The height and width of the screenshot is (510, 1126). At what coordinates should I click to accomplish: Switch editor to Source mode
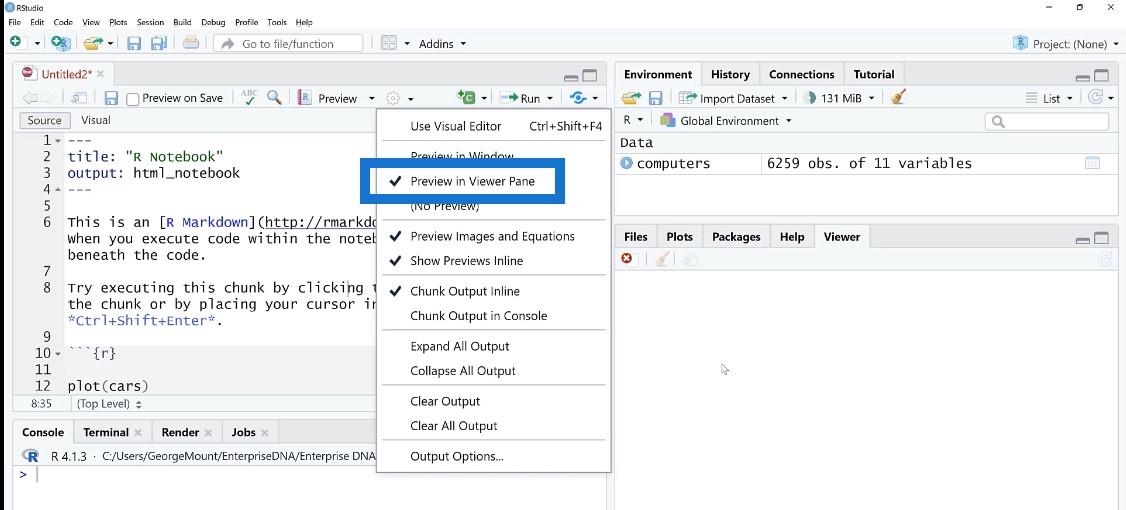tap(45, 121)
